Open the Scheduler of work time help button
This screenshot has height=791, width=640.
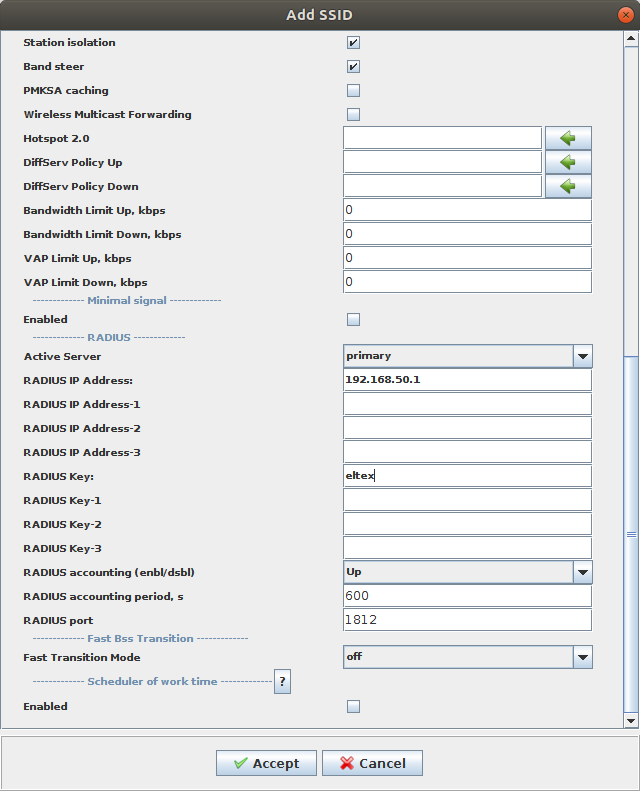point(283,682)
